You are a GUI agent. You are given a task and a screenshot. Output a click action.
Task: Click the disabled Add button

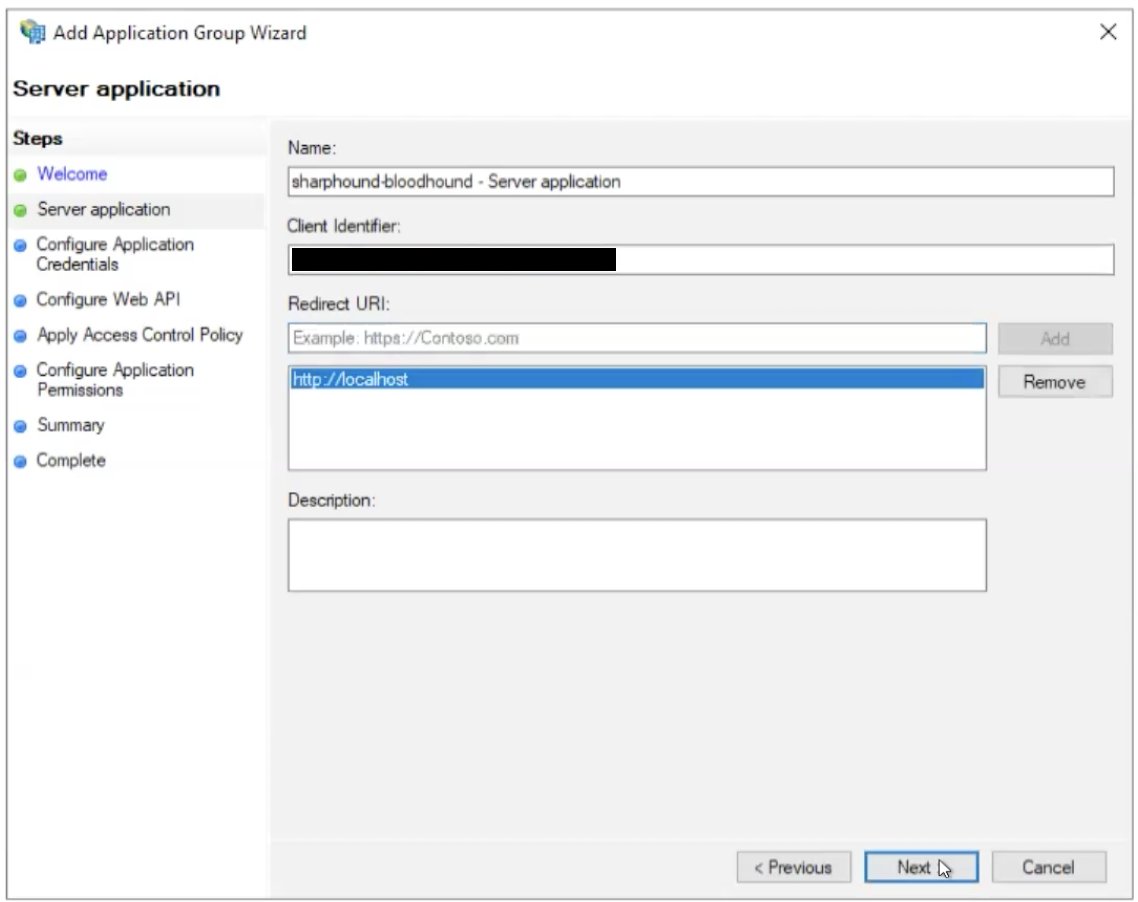1055,339
